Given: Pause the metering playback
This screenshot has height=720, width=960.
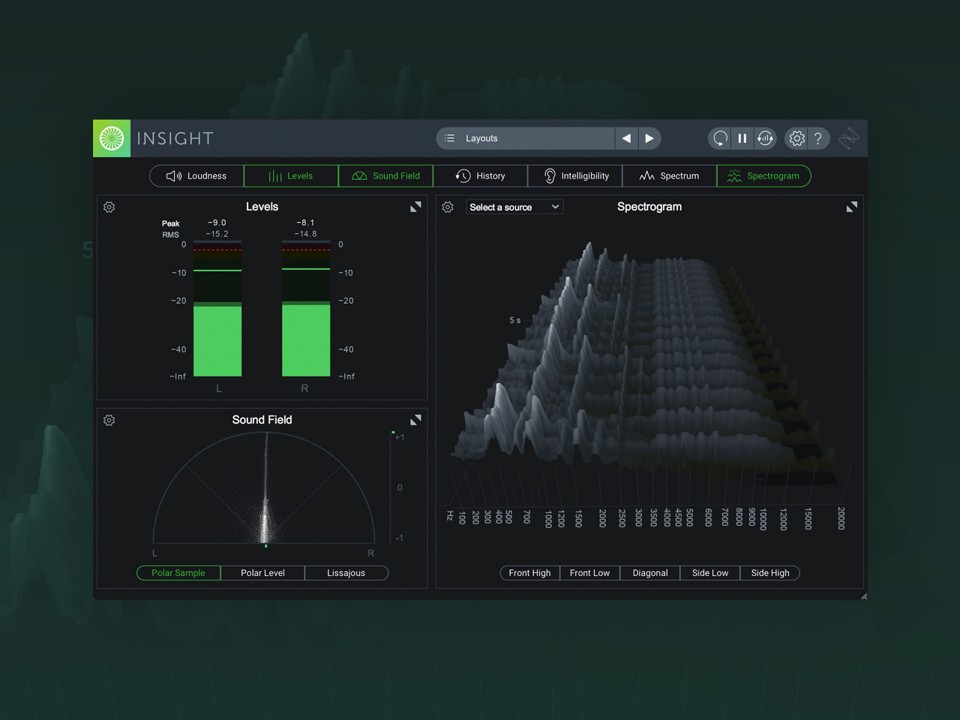Looking at the screenshot, I should coord(742,138).
